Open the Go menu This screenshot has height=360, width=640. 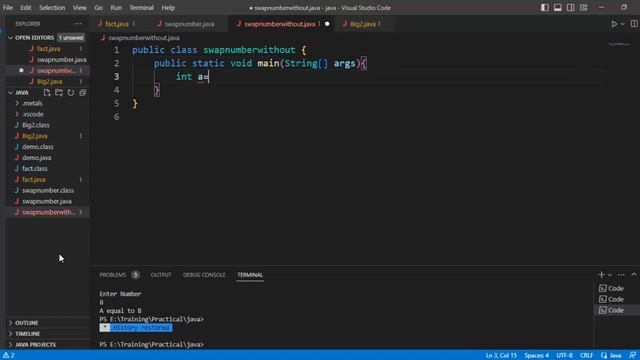98,8
